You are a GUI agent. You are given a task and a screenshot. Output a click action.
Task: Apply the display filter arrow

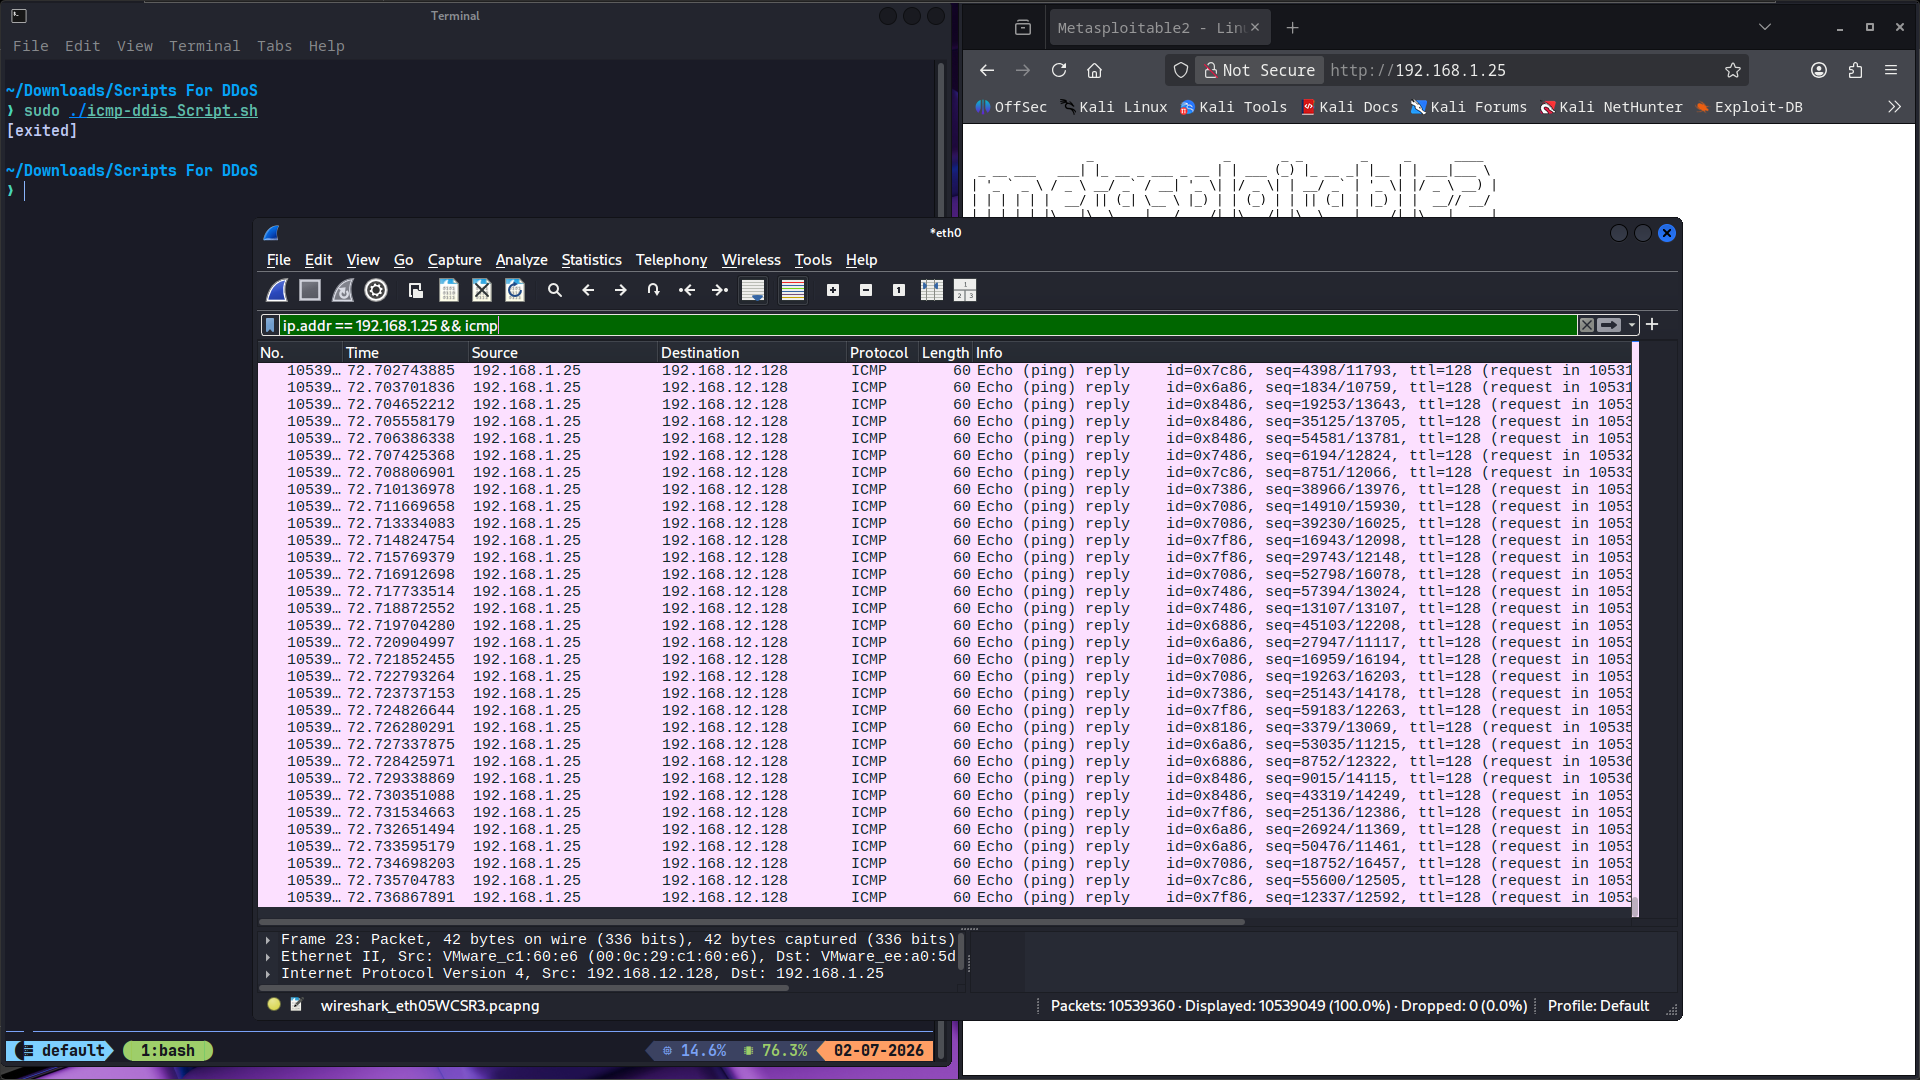click(x=1609, y=325)
